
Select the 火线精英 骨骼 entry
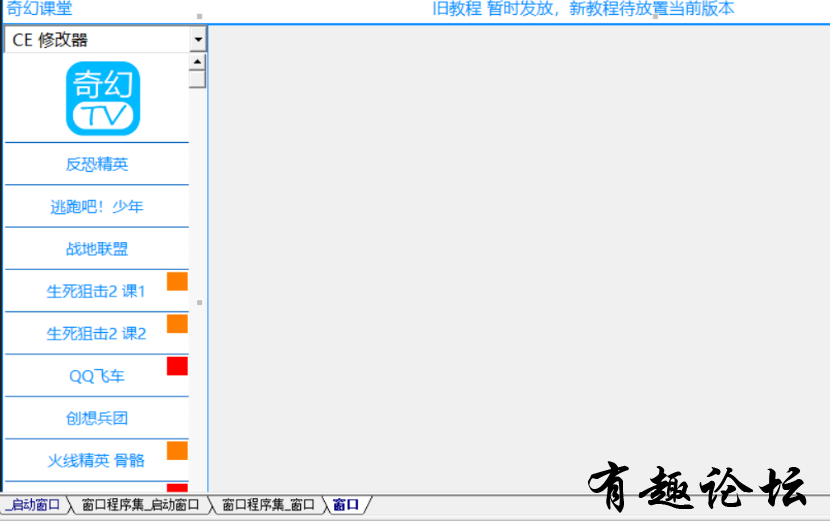[96, 461]
